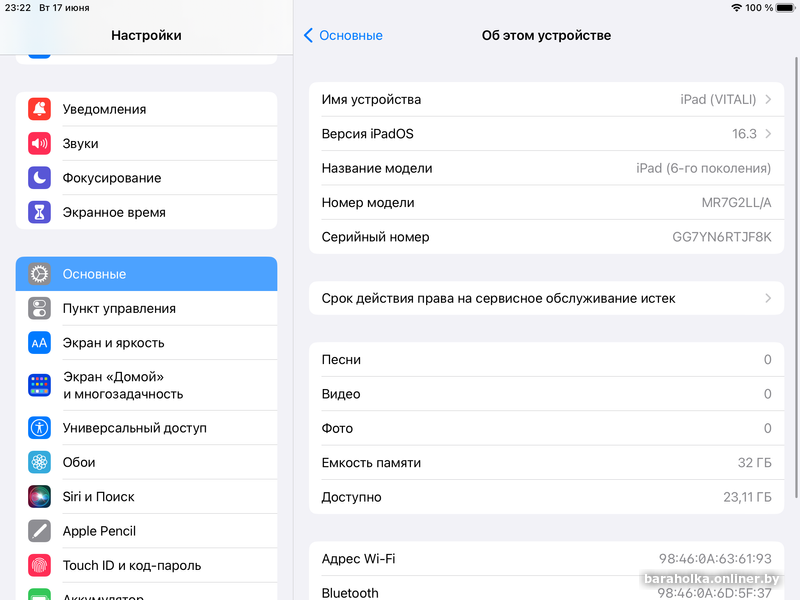The height and width of the screenshot is (600, 800).
Task: Tap the Bluetooth row label
Action: [350, 593]
